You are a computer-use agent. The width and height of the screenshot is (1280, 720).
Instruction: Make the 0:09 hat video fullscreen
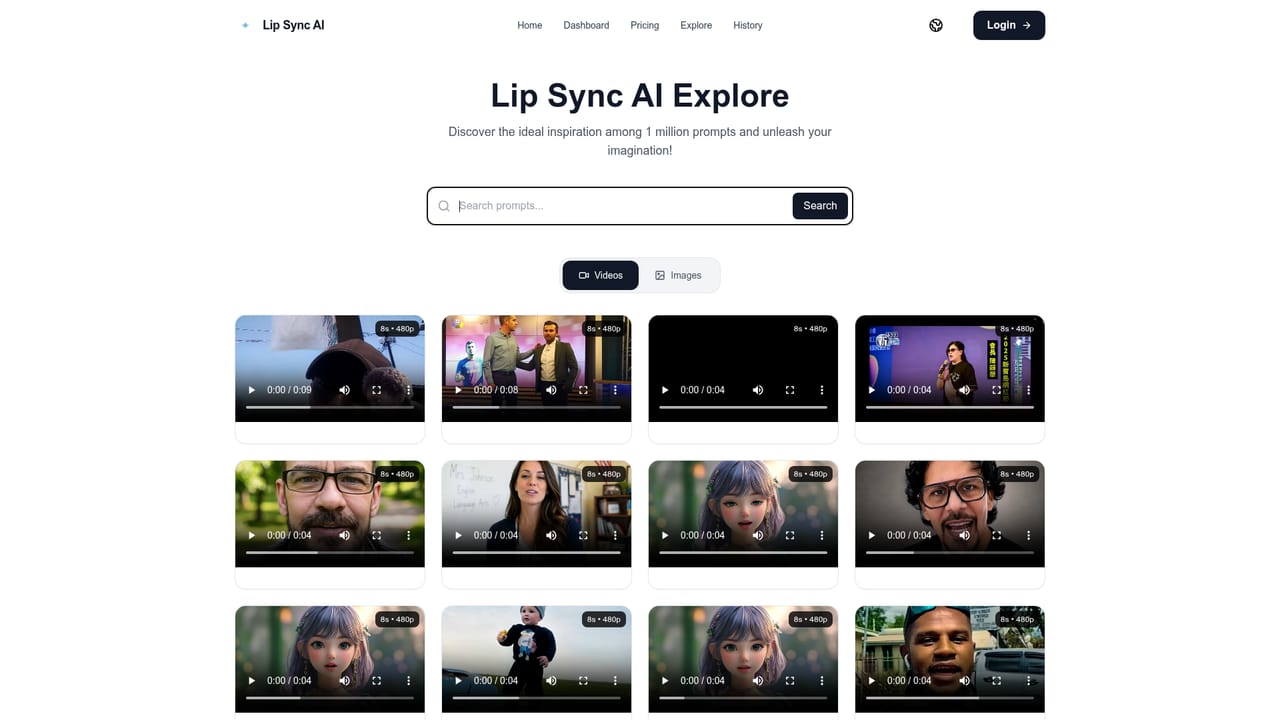coord(377,390)
